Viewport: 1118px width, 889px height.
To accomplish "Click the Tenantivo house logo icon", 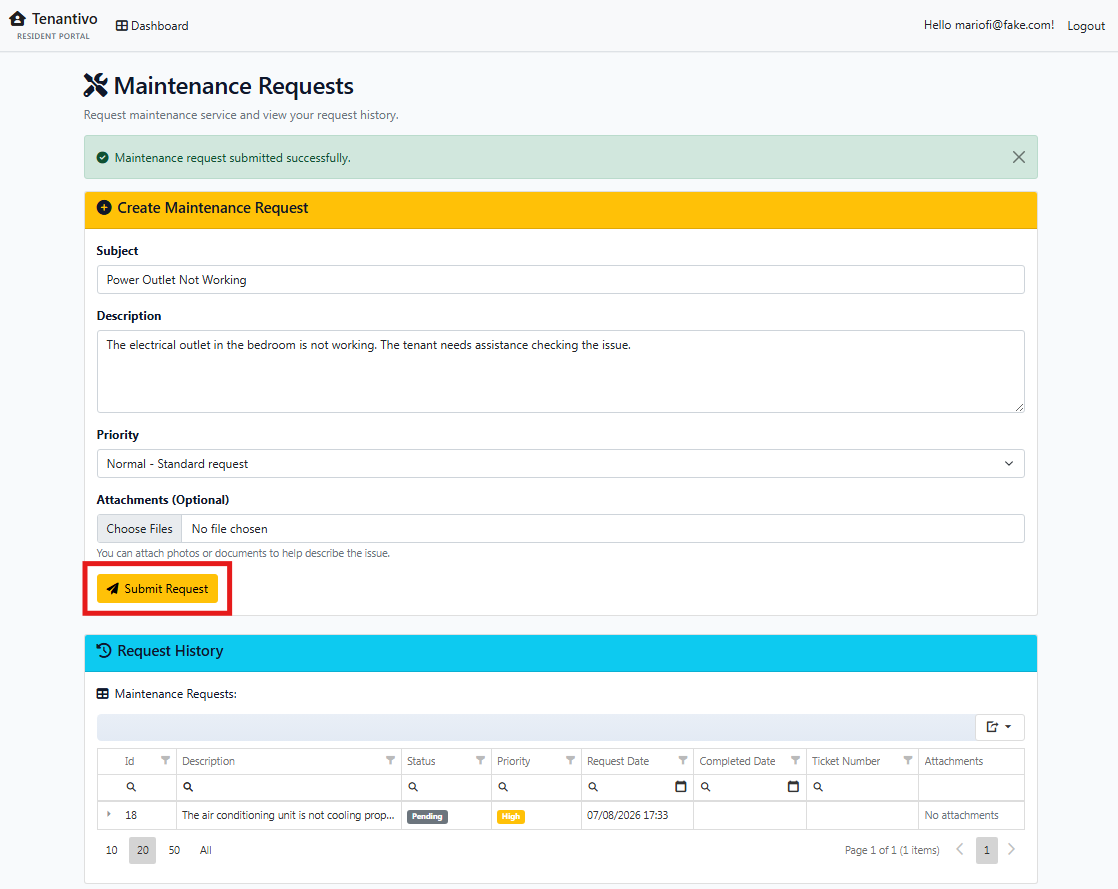I will click(x=17, y=19).
